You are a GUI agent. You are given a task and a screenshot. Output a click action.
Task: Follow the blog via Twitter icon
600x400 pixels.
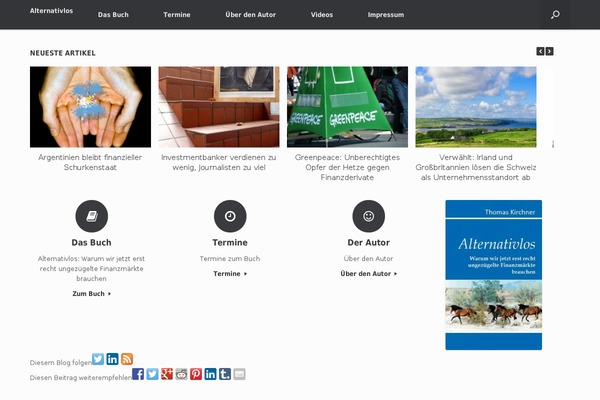(x=98, y=359)
